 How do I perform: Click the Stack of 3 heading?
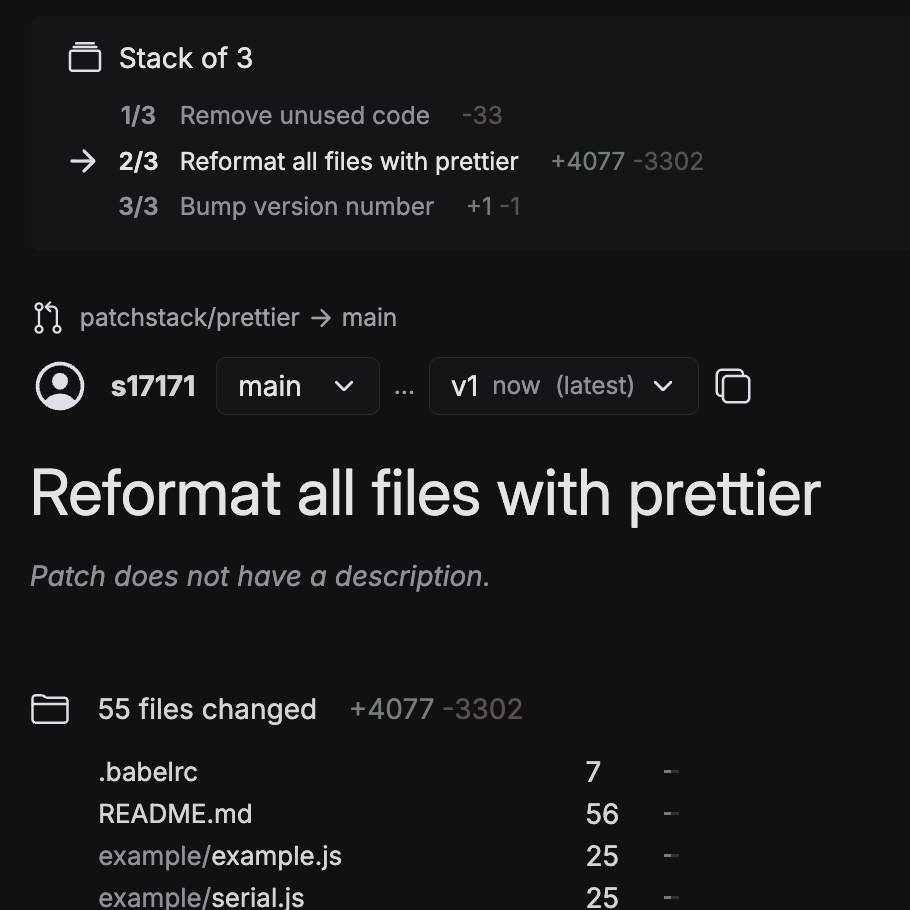186,58
